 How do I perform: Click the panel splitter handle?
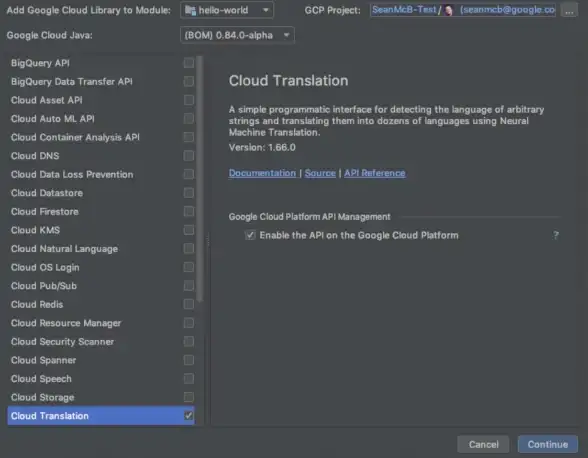(x=208, y=240)
